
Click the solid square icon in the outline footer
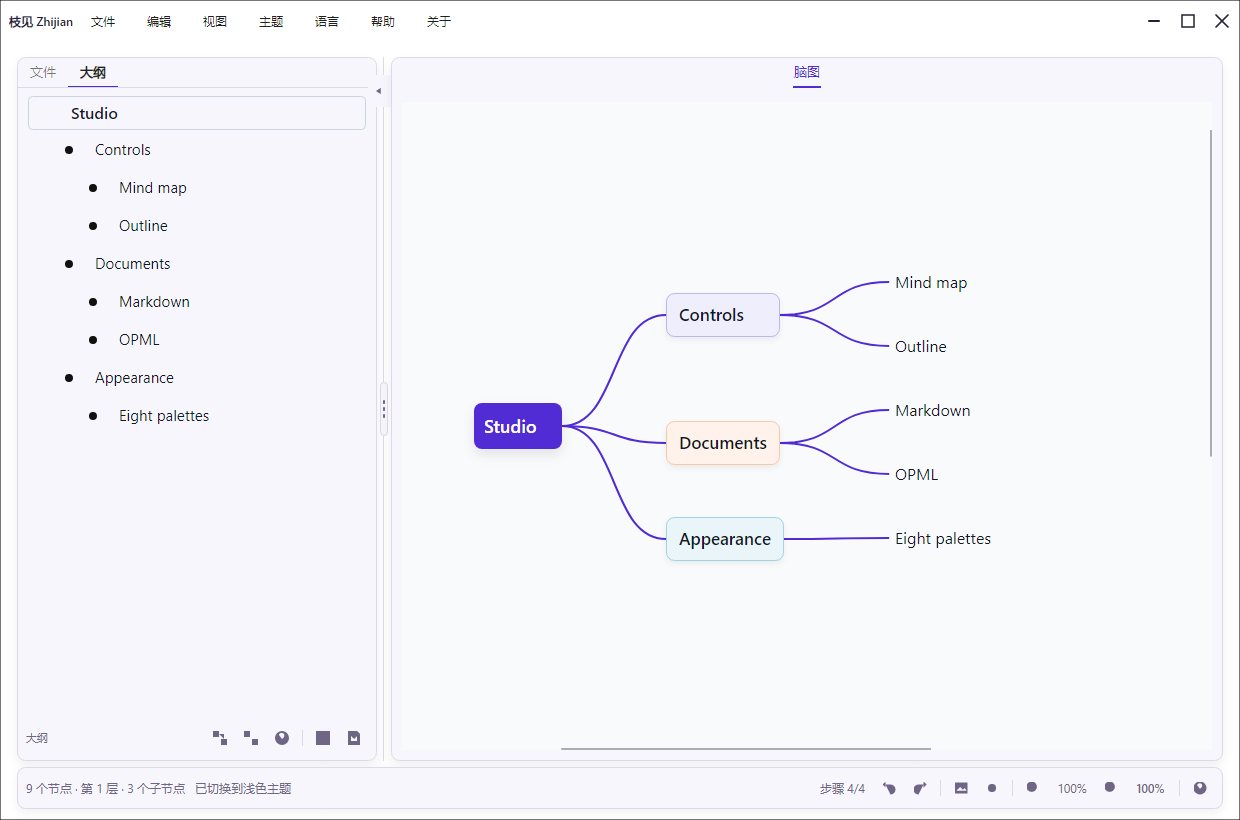click(323, 738)
